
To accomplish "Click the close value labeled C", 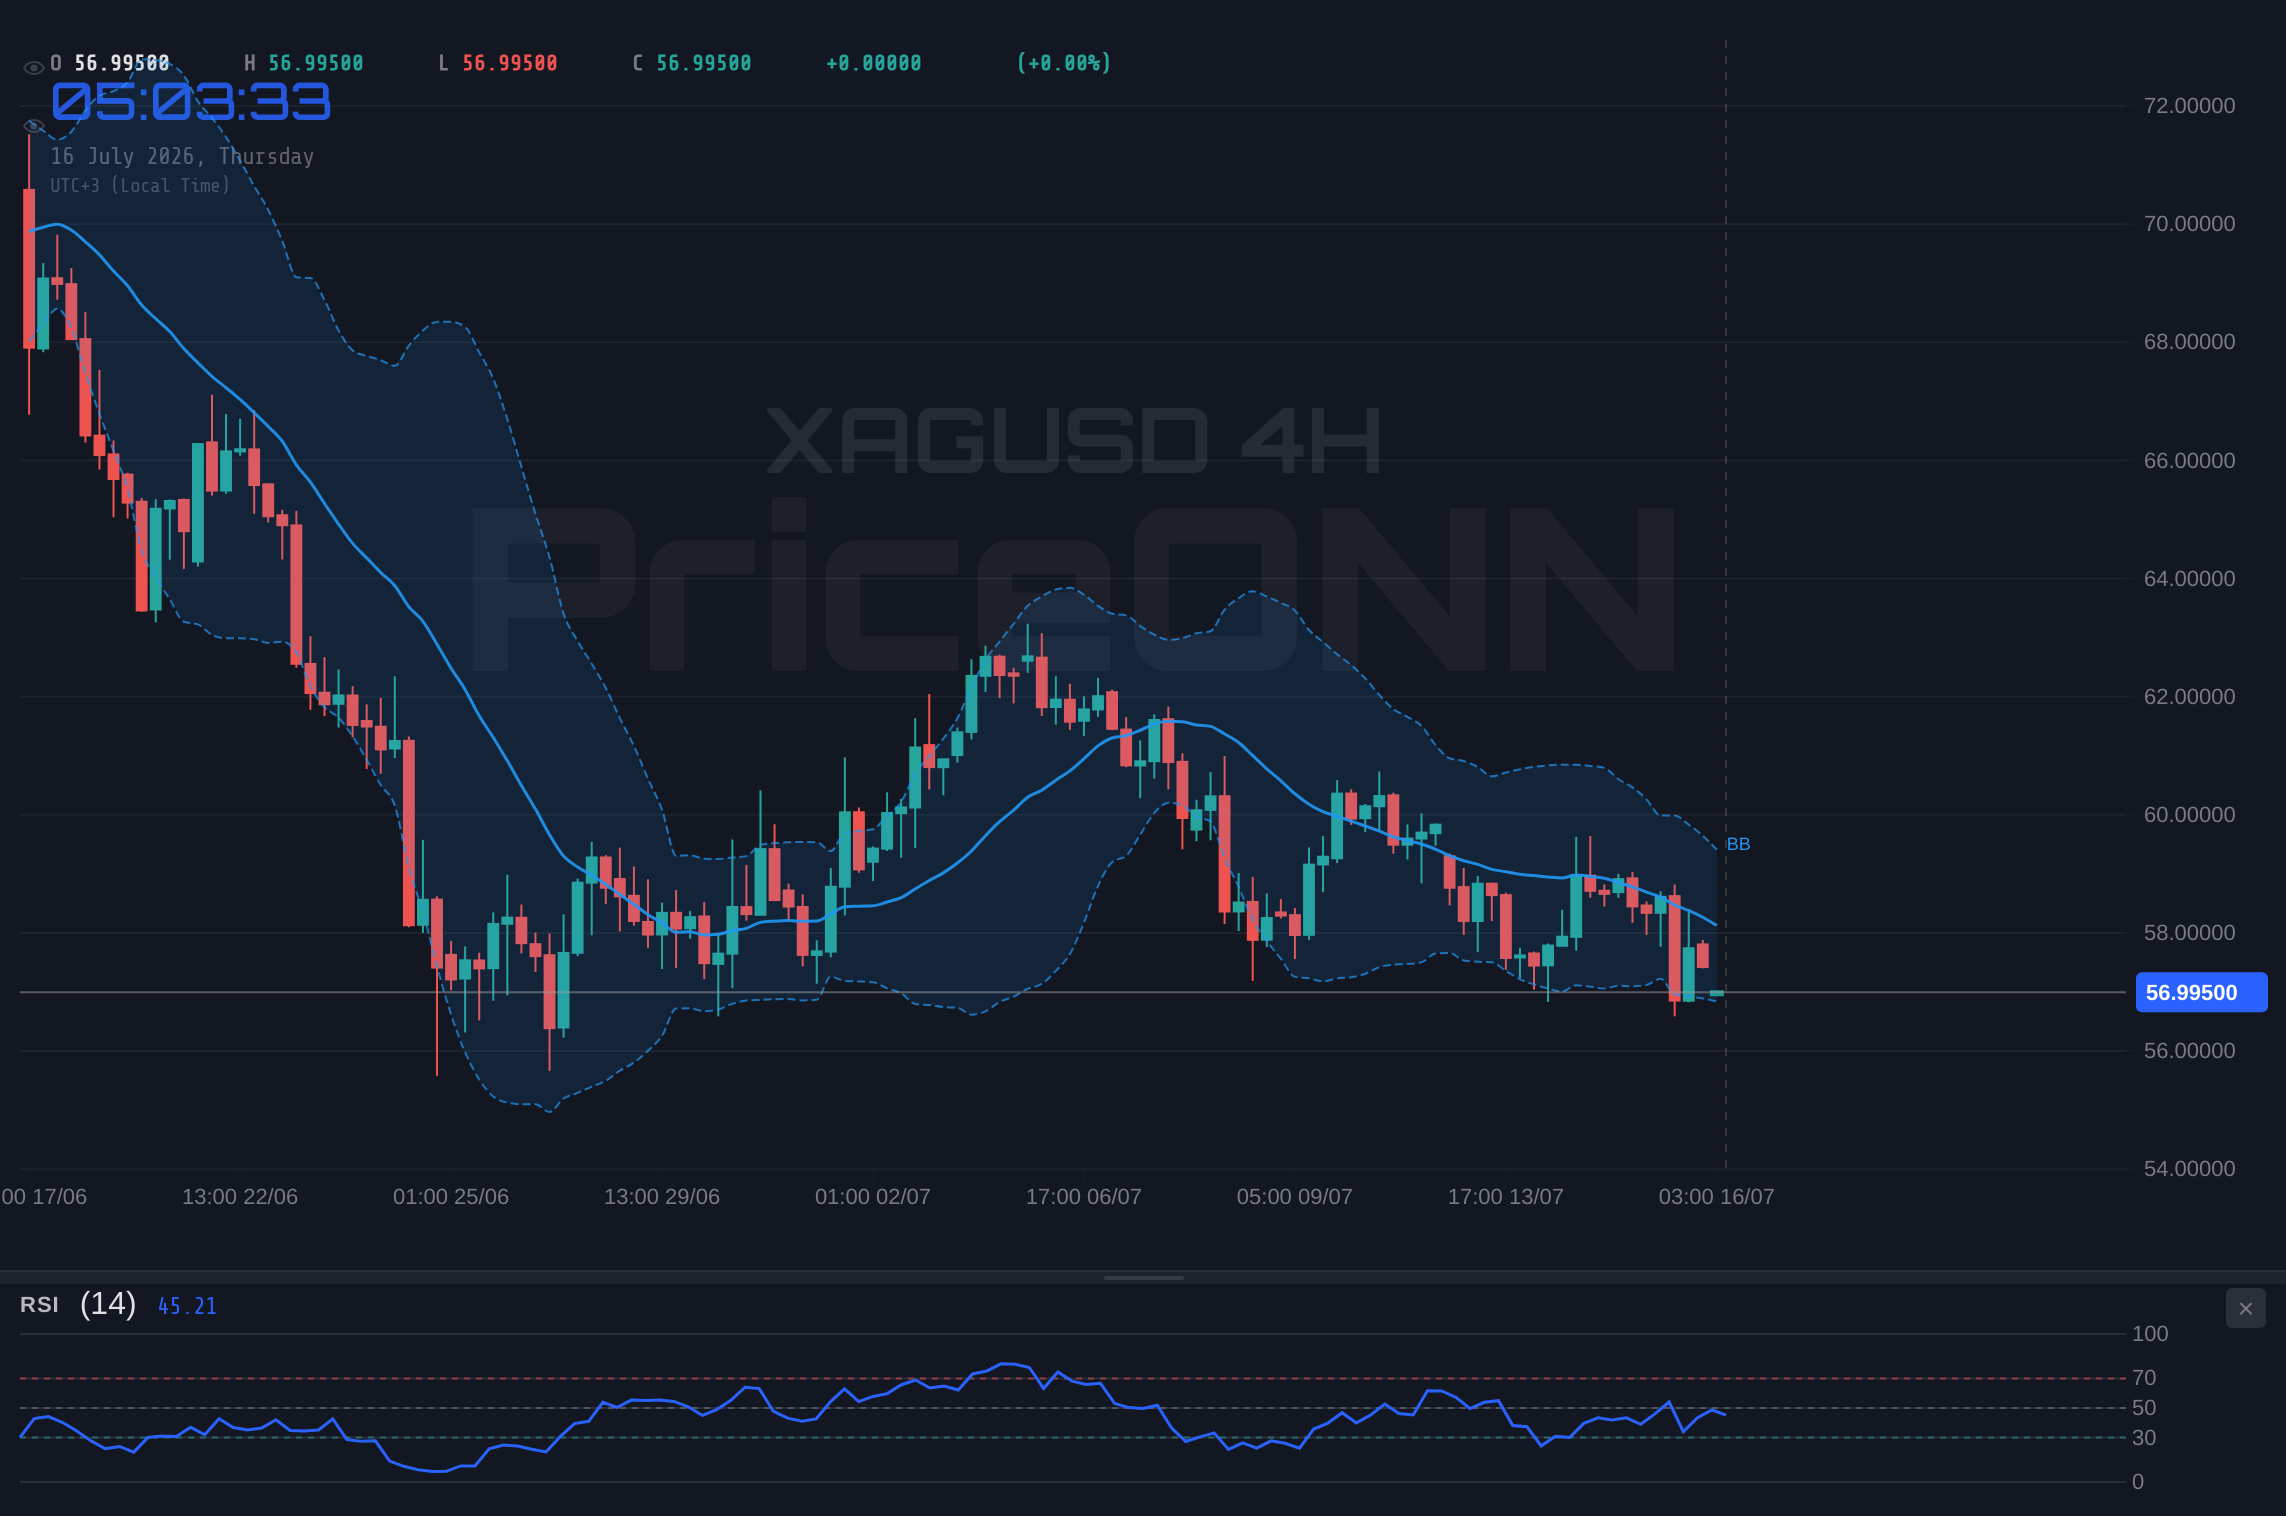I will click(x=704, y=63).
